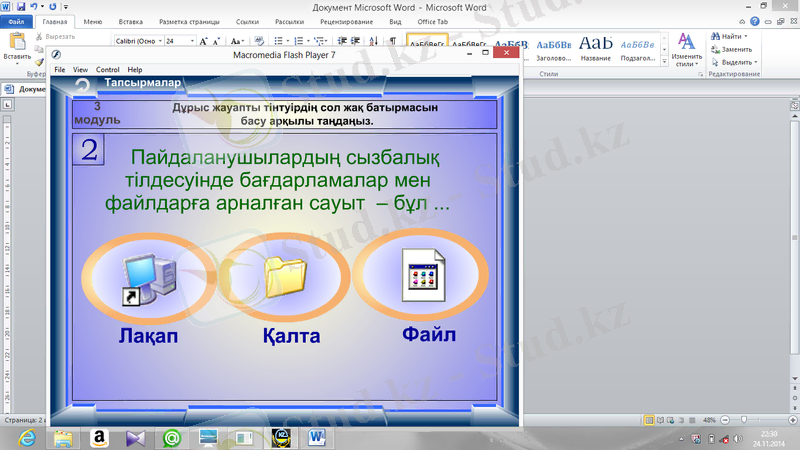The height and width of the screenshot is (450, 800).
Task: Switch to Word via taskbar icon
Action: [319, 437]
